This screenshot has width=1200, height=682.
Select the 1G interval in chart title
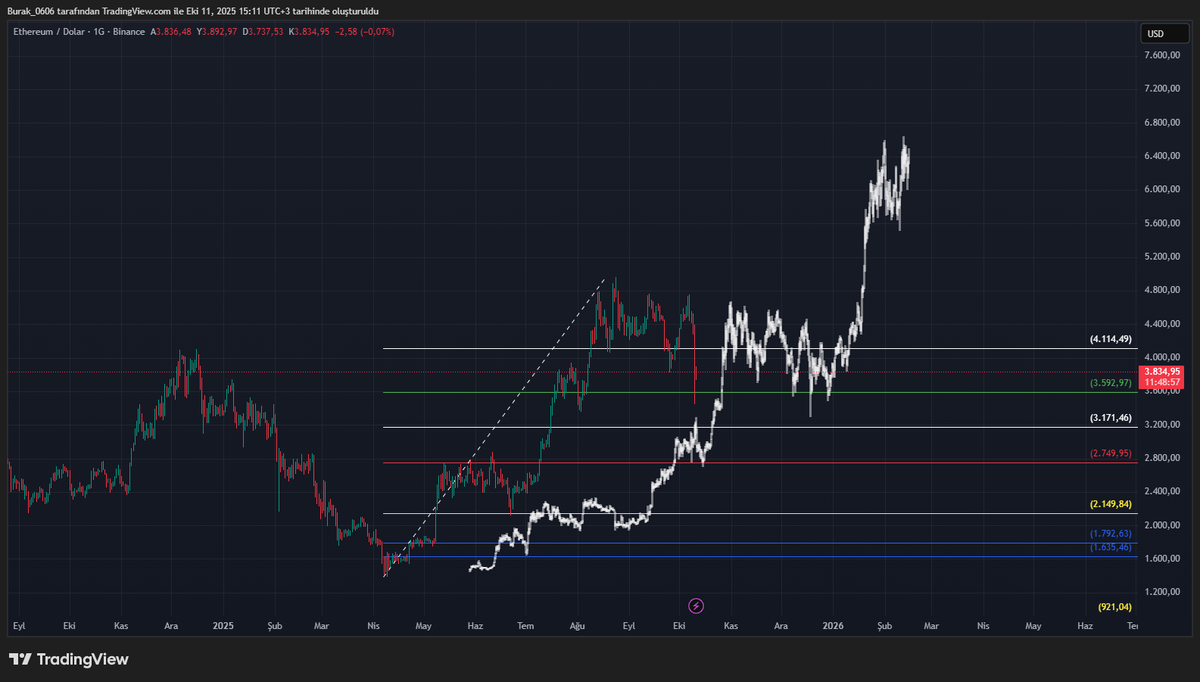[x=100, y=32]
